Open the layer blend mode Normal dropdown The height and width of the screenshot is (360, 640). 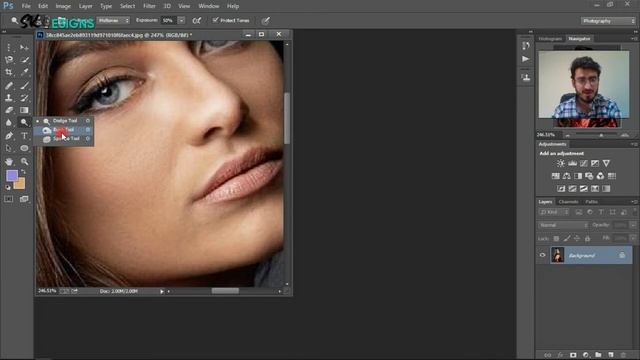click(563, 225)
